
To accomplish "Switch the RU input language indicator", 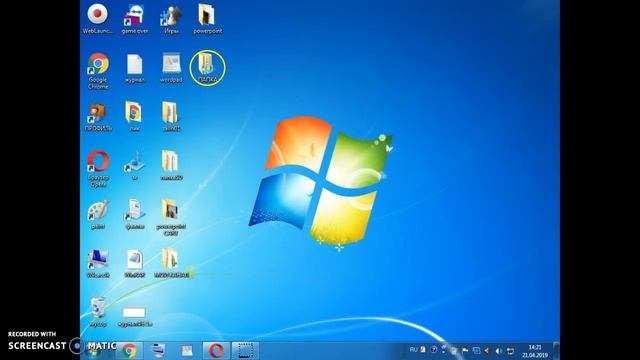I will [413, 350].
